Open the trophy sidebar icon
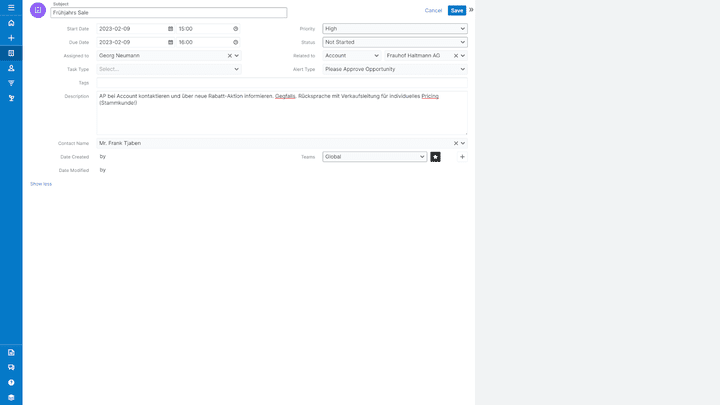Viewport: 720px width, 405px height. (x=11, y=98)
